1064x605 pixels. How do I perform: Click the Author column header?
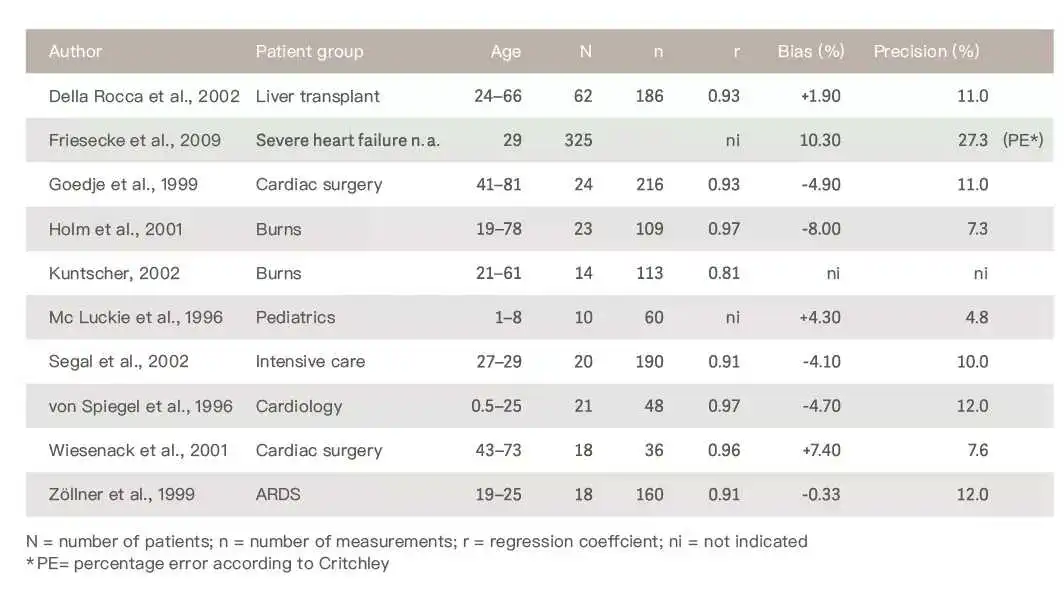[76, 51]
